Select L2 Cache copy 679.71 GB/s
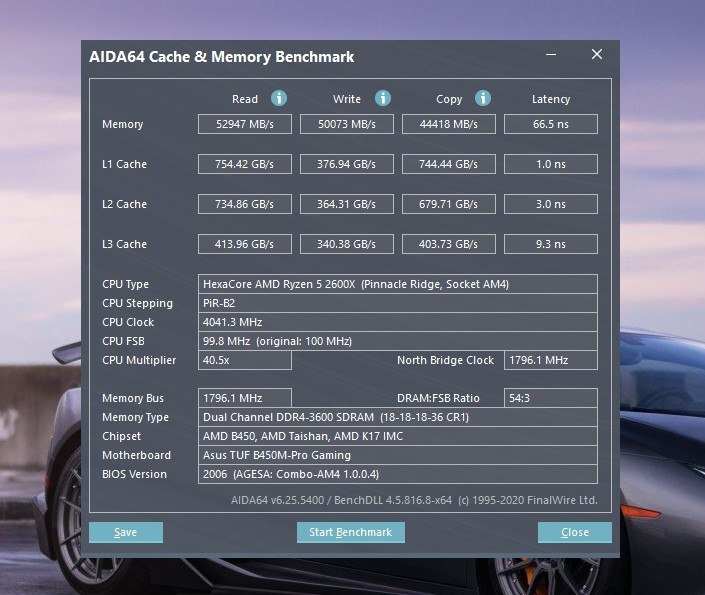Screen dimensions: 705x595 [x=449, y=204]
